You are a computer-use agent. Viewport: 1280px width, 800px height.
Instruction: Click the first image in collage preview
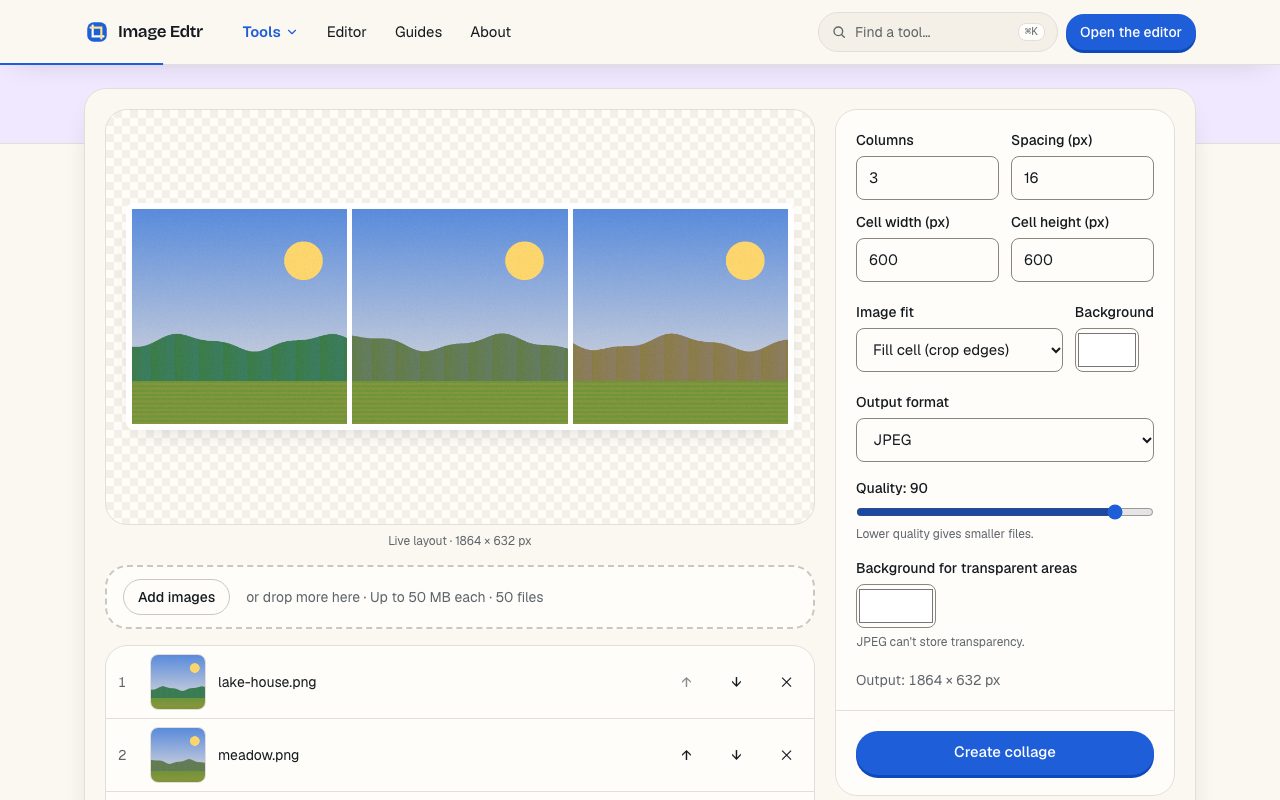tap(239, 316)
